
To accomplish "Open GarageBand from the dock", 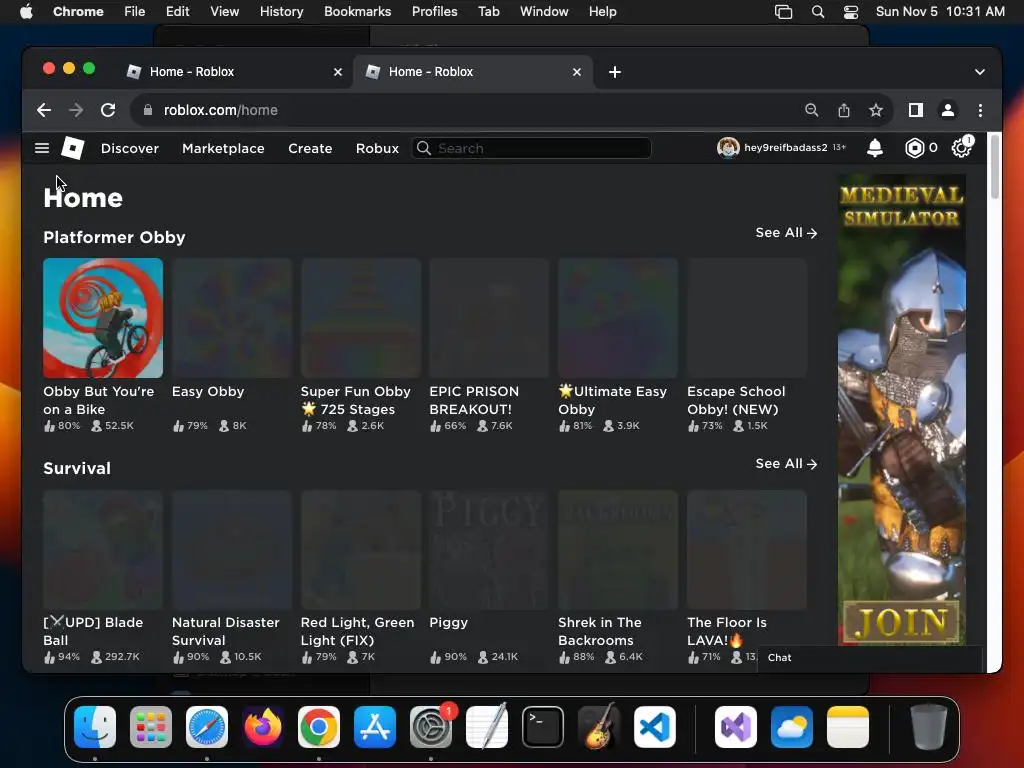I will click(x=599, y=727).
